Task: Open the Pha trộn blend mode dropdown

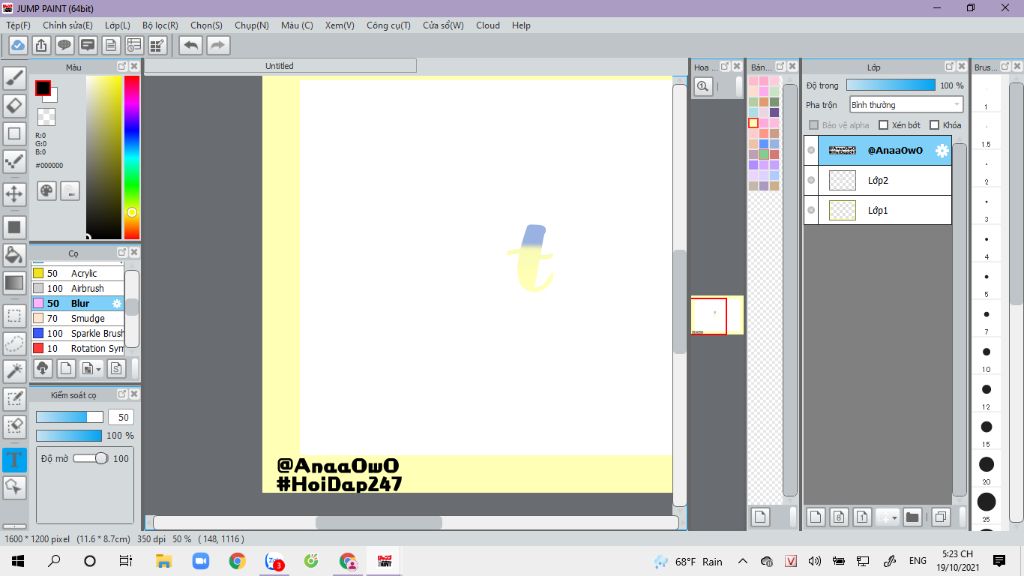Action: [x=906, y=104]
